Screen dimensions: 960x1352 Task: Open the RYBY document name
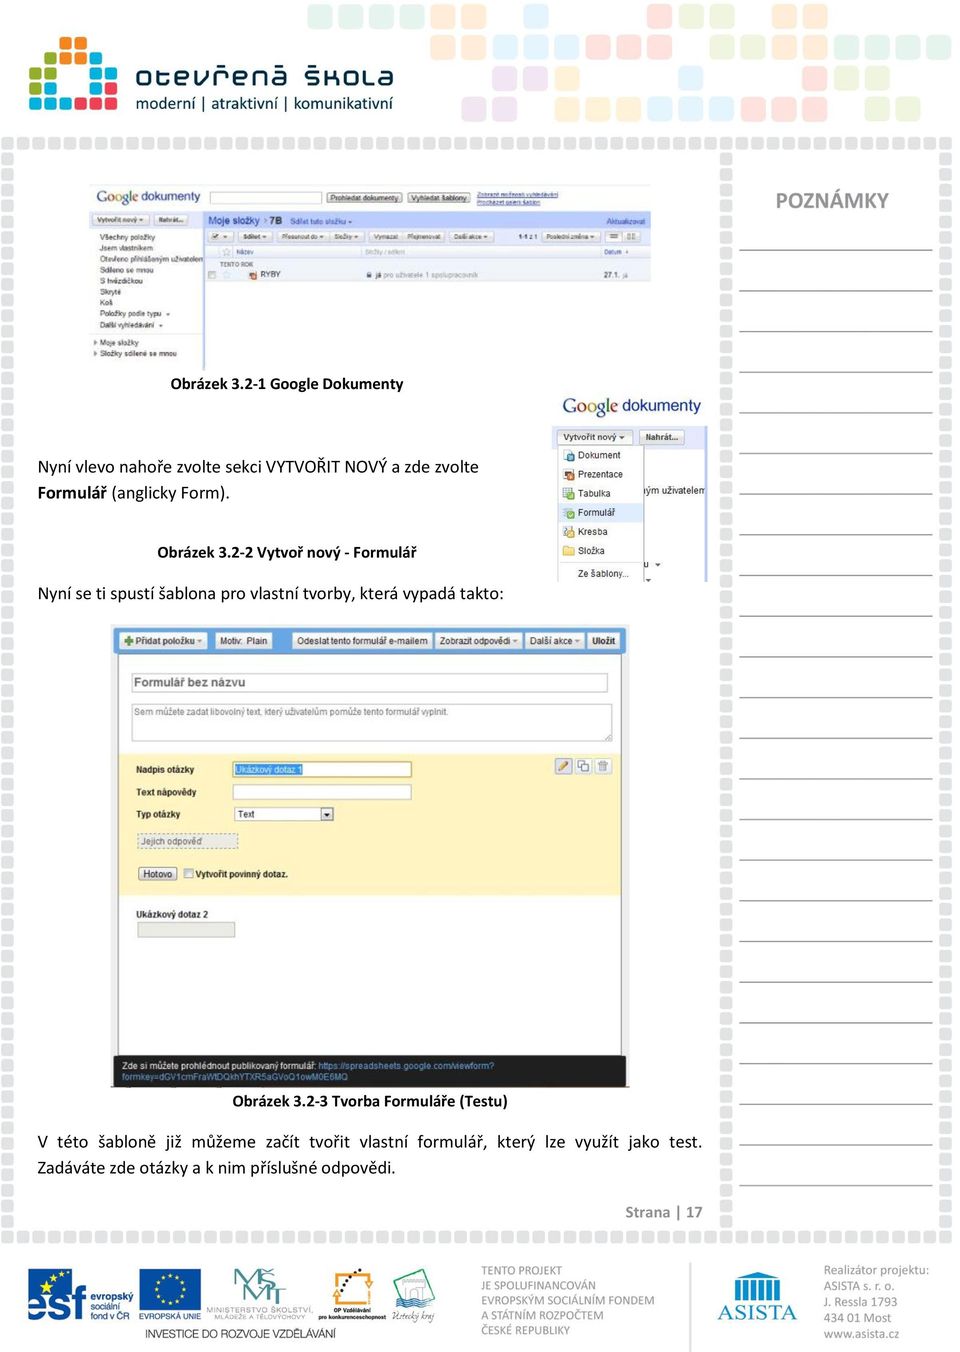click(x=270, y=274)
